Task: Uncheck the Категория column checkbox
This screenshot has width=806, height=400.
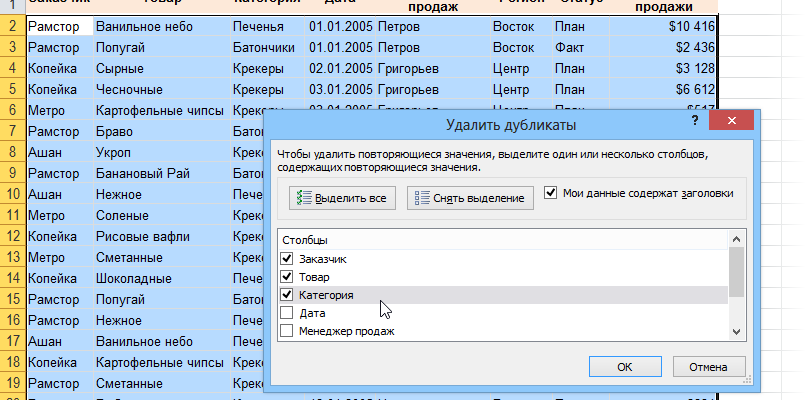Action: pos(288,295)
